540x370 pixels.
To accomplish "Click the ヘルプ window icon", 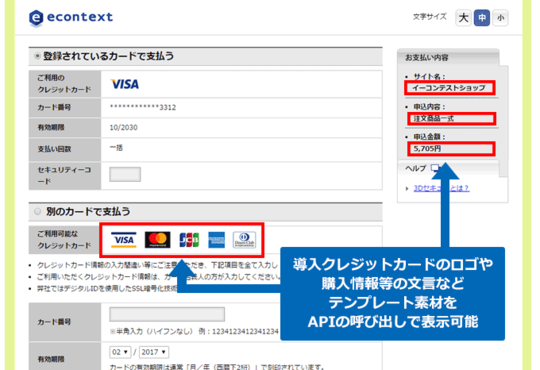I will (436, 168).
